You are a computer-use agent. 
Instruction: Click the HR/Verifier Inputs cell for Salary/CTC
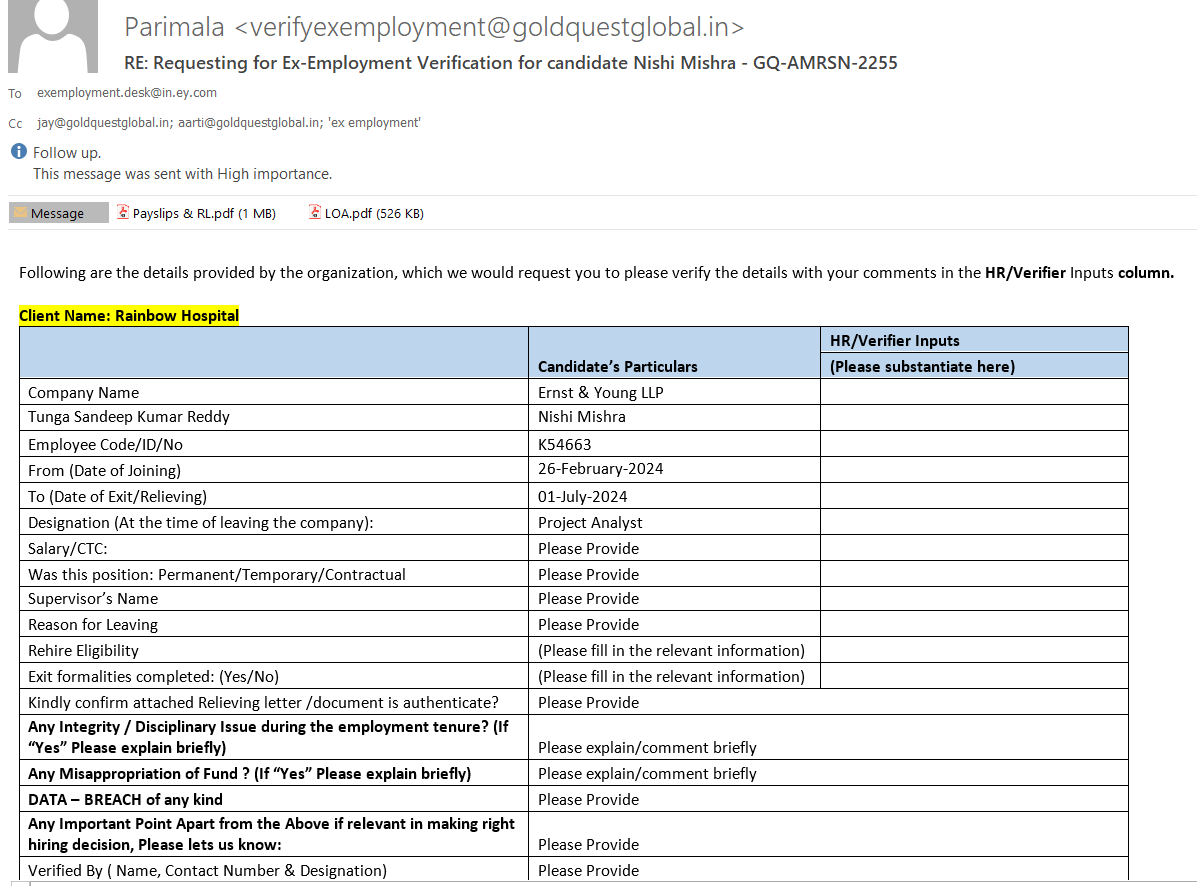(x=973, y=548)
